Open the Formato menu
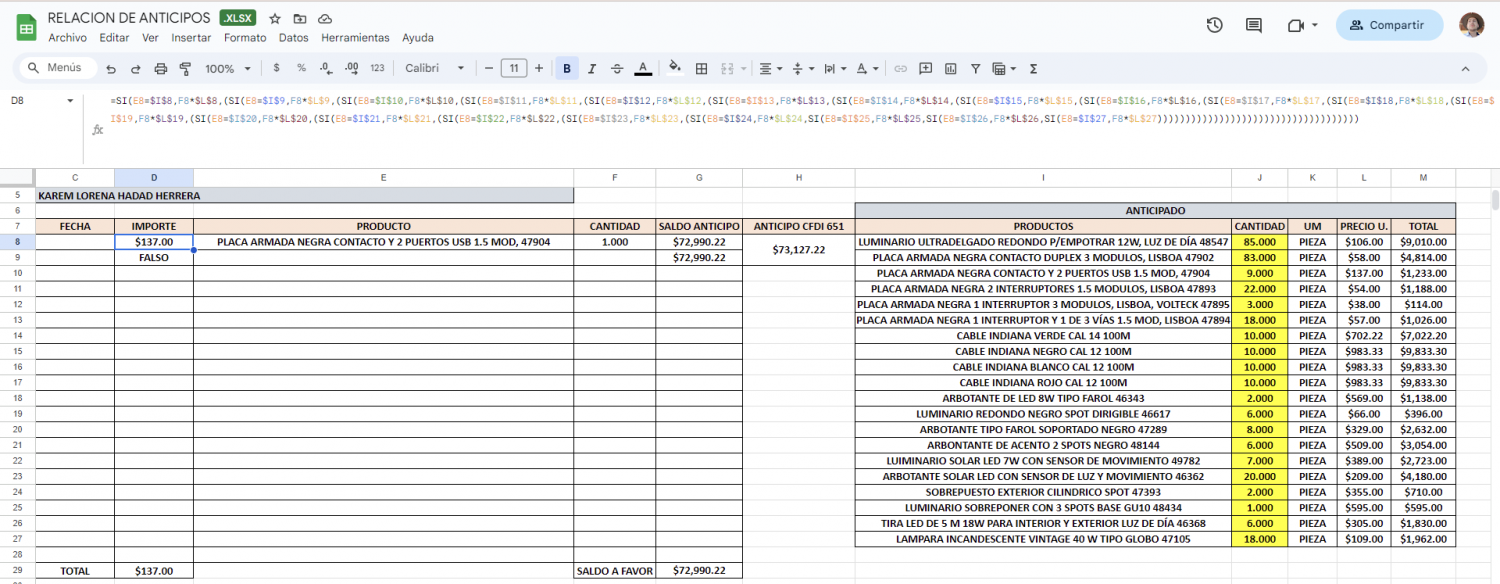This screenshot has width=1500, height=584. pyautogui.click(x=245, y=37)
